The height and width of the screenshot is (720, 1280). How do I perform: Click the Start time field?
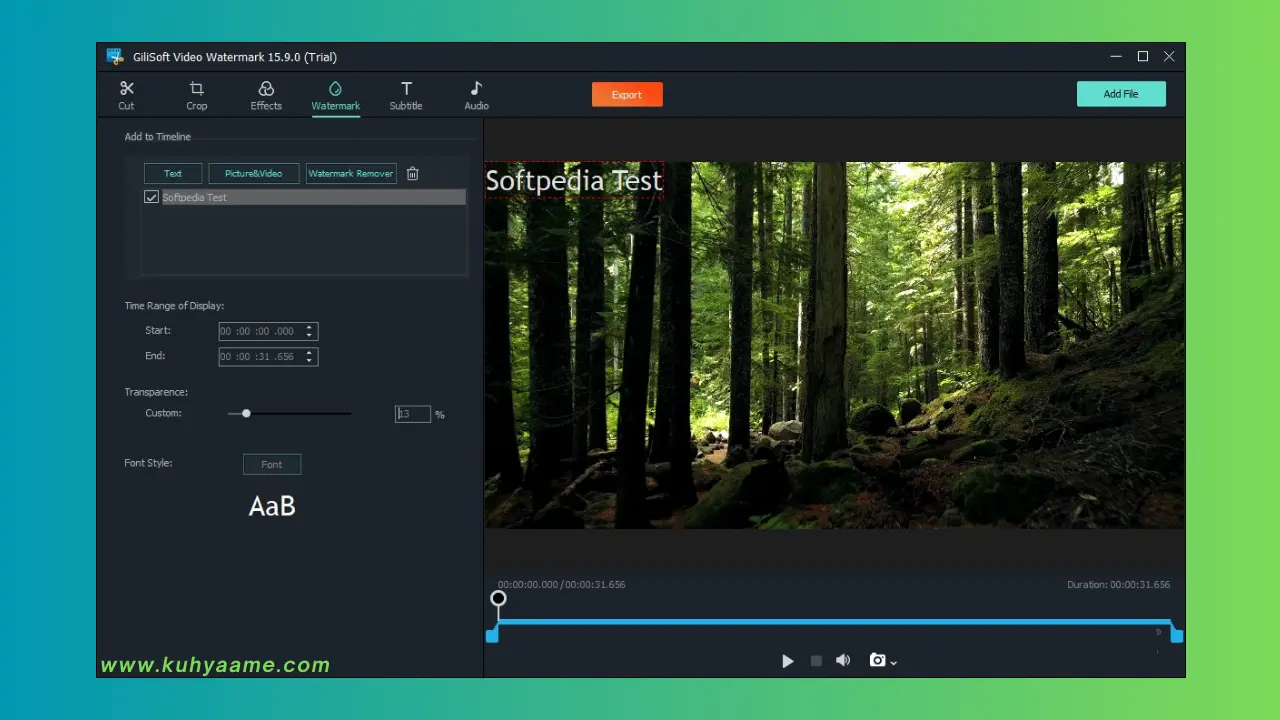click(268, 331)
